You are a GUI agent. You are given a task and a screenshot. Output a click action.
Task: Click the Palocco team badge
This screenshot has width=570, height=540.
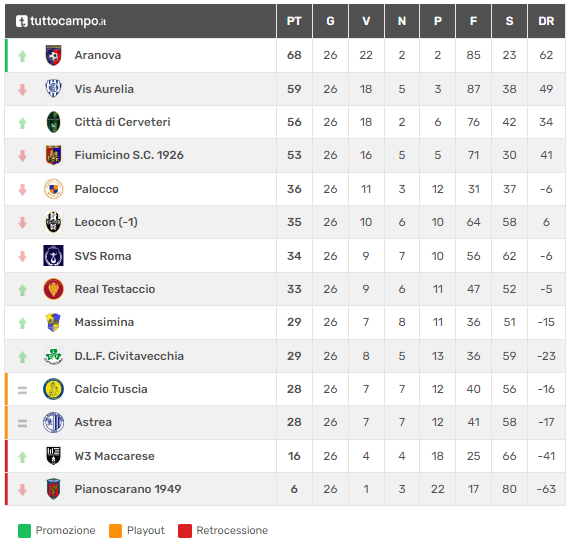tap(53, 189)
